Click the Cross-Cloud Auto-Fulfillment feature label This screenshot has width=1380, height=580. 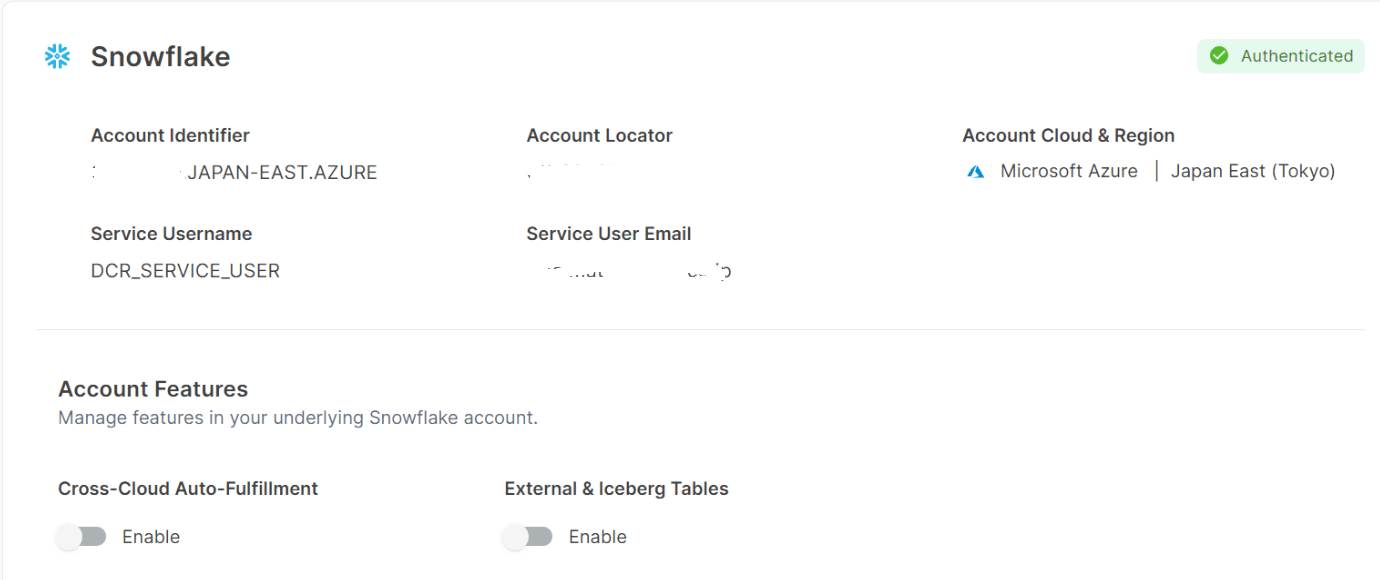(188, 489)
